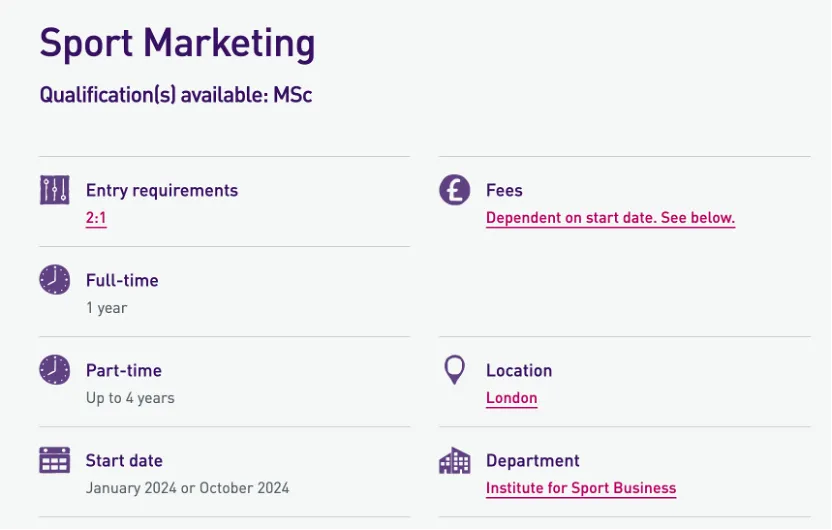Click the Entry requirements sliders icon
Viewport: 832px width, 530px height.
[54, 190]
